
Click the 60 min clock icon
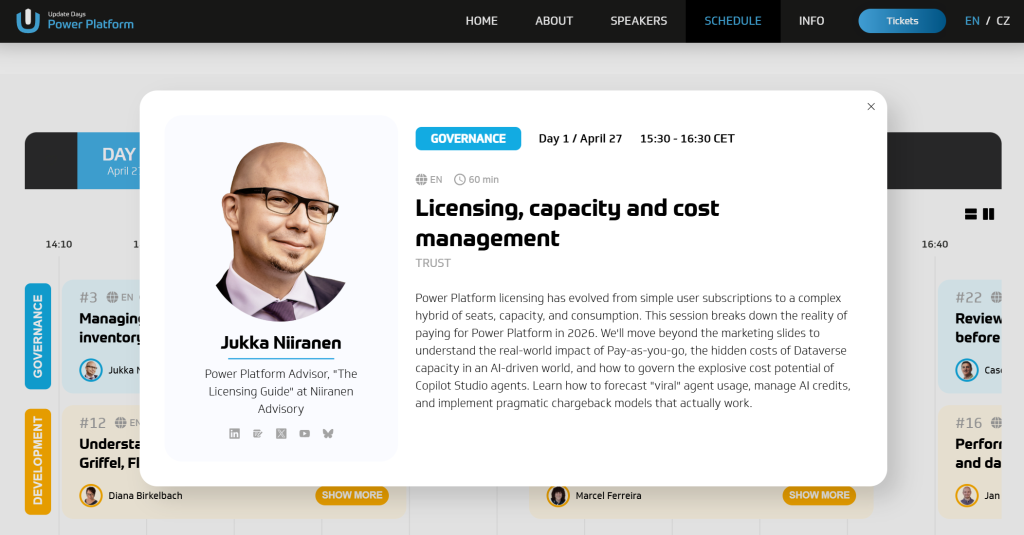pyautogui.click(x=460, y=180)
